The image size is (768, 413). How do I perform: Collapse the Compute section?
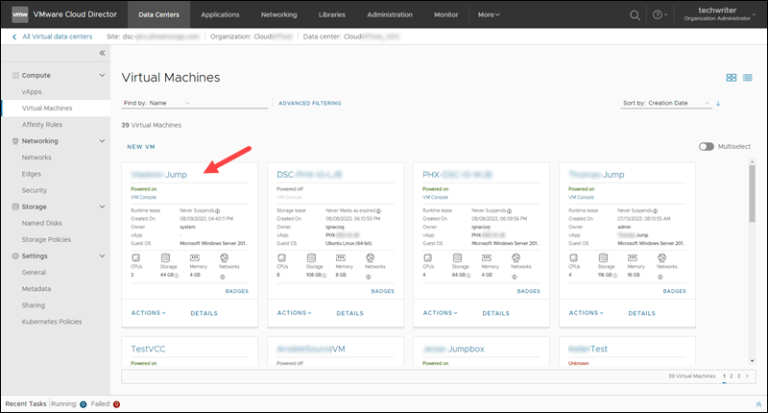(x=102, y=75)
